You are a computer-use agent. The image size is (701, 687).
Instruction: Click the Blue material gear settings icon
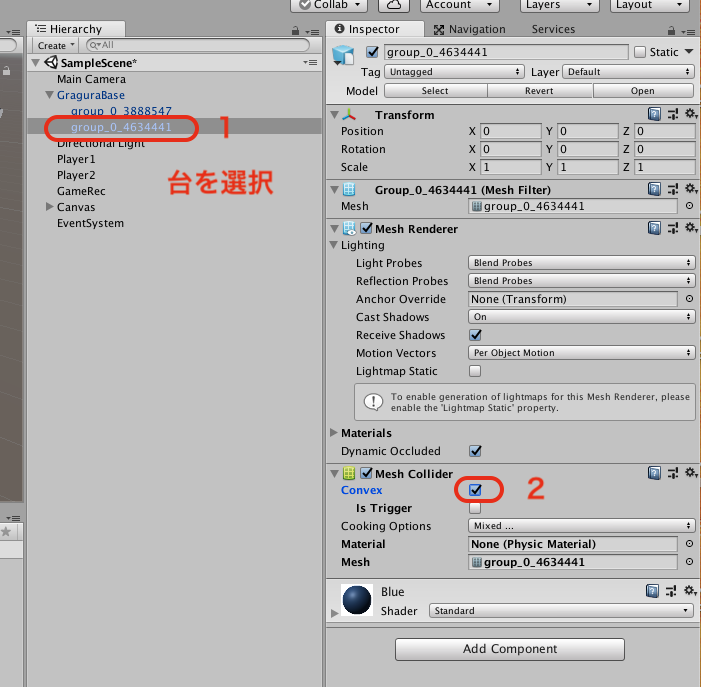coord(689,592)
